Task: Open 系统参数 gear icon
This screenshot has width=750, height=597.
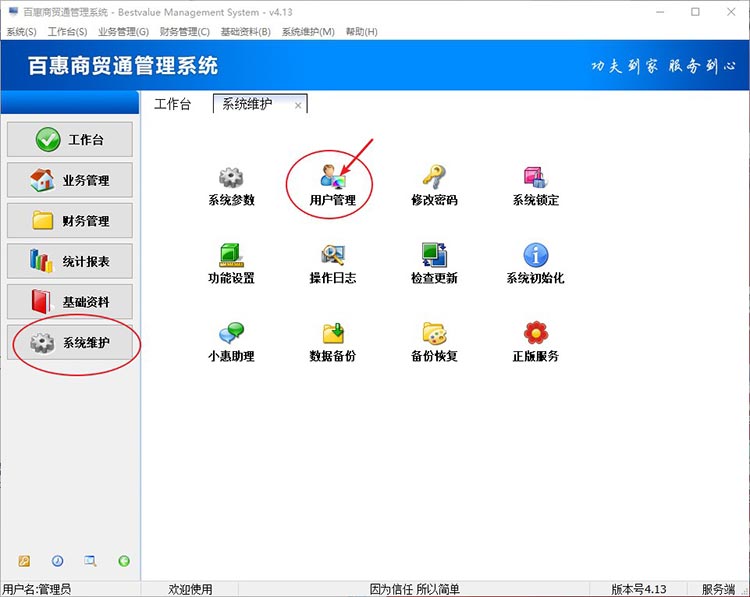Action: [231, 177]
